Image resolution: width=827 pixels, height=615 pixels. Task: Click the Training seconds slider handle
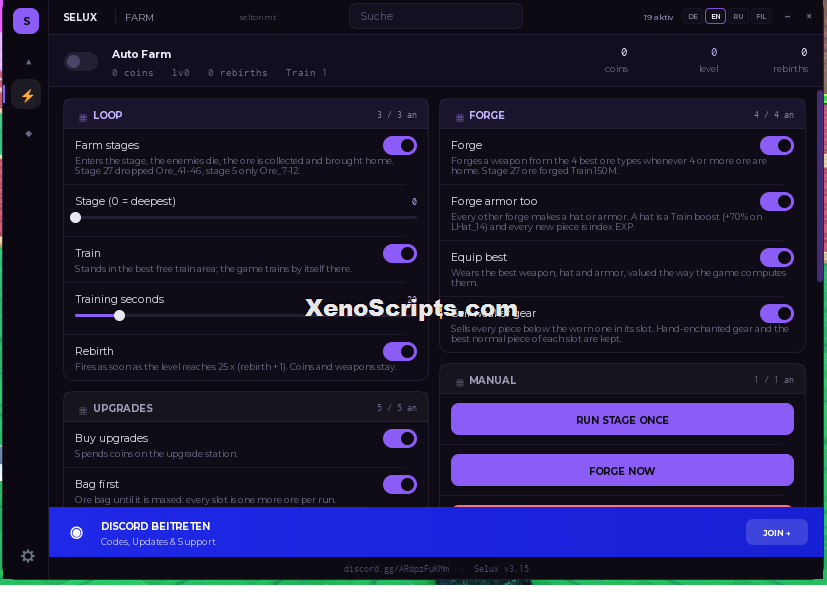click(x=120, y=315)
